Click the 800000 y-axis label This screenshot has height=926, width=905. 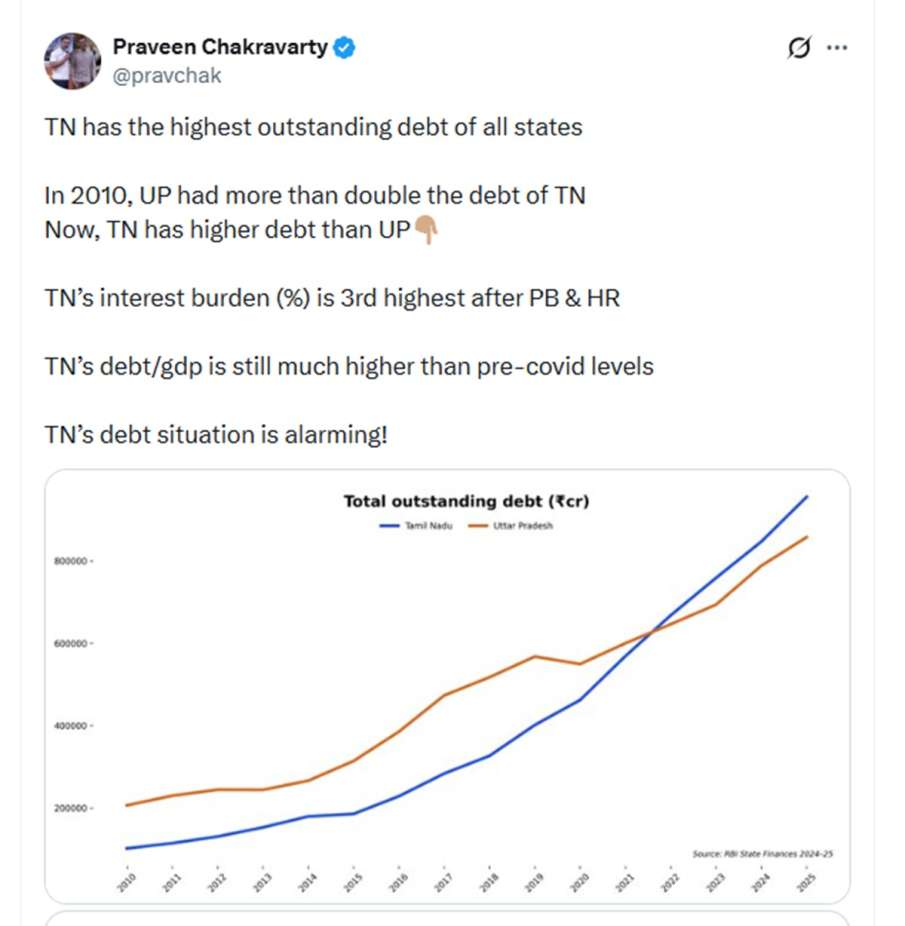click(71, 561)
